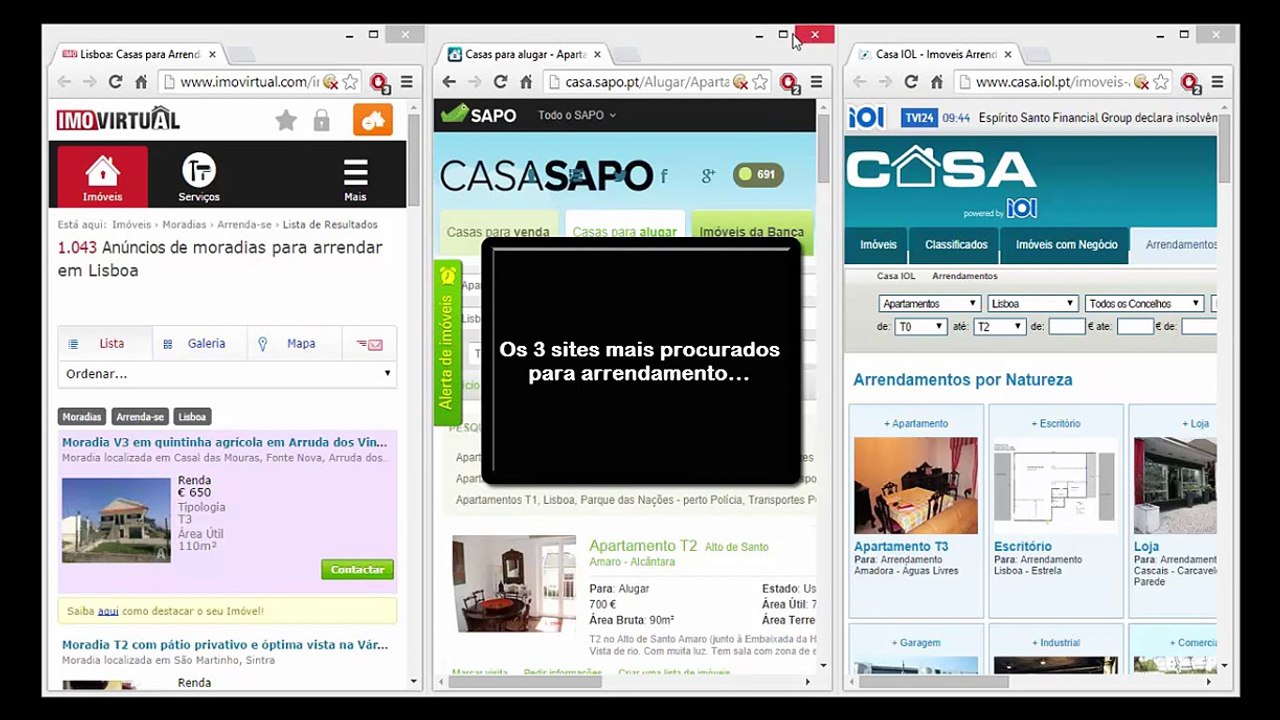Open the Casas para venda tab
This screenshot has height=720, width=1280.
pos(498,232)
